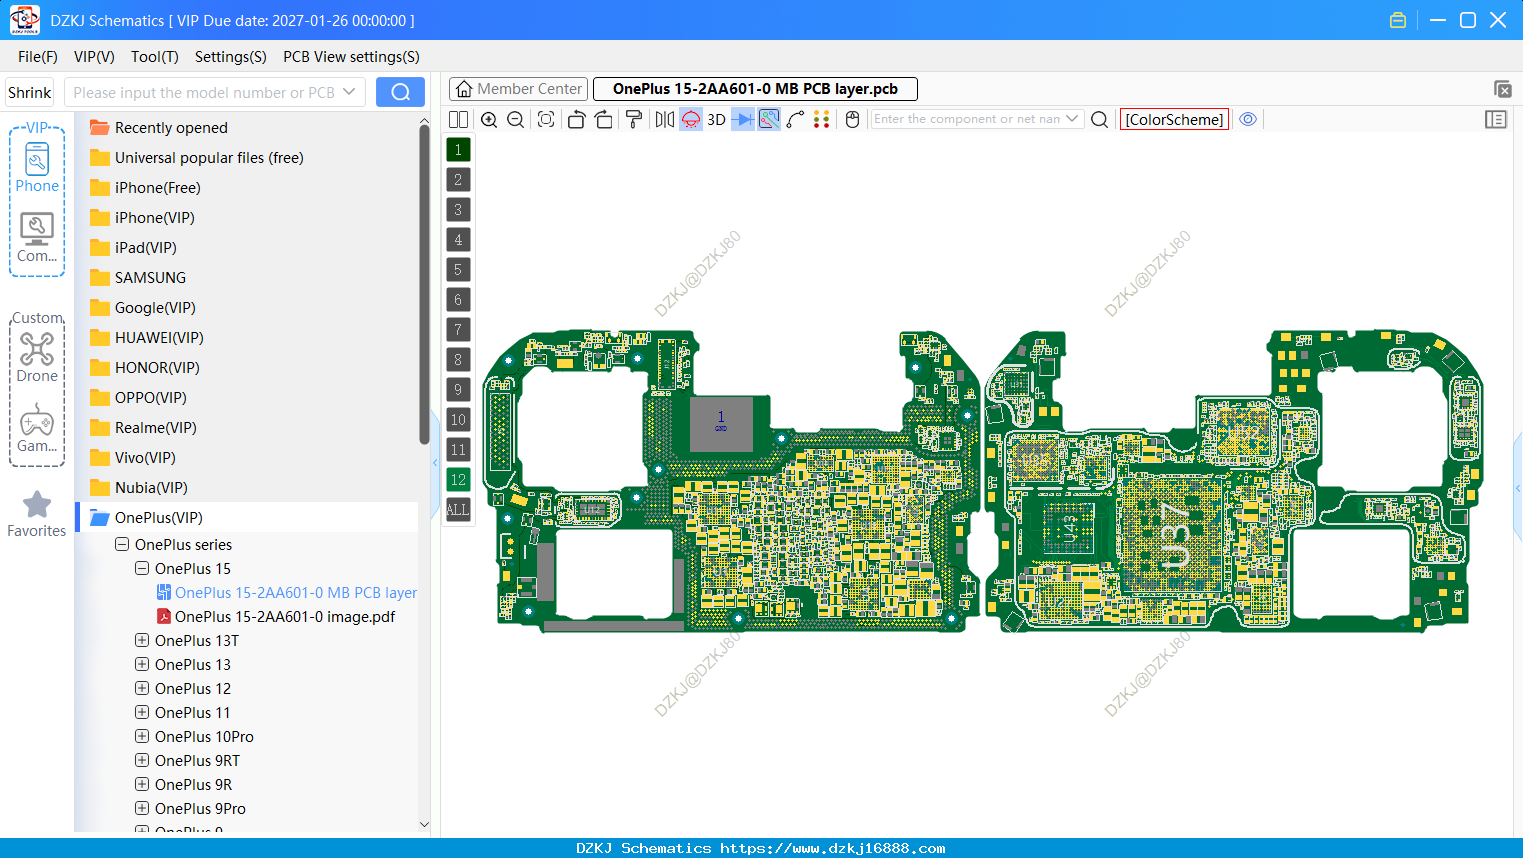
Task: Open the toolbox icon in title bar
Action: tap(1398, 20)
